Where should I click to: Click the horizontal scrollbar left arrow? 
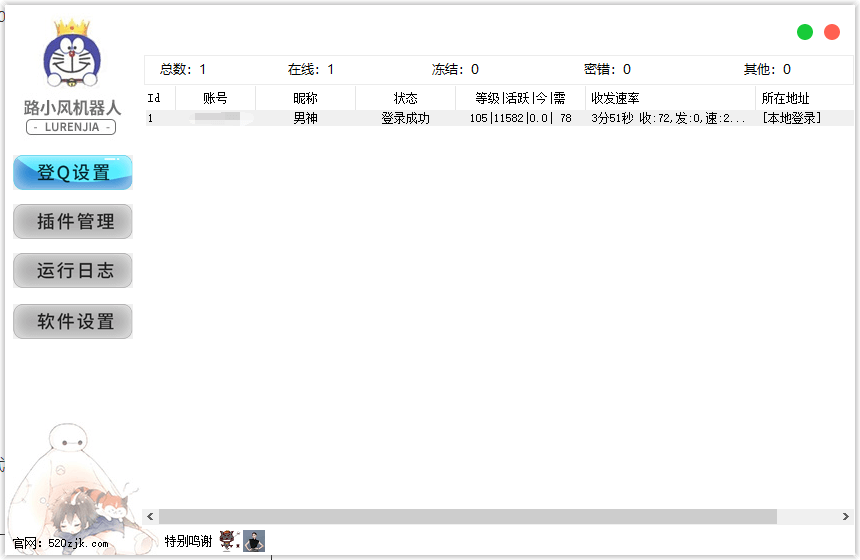coord(150,517)
